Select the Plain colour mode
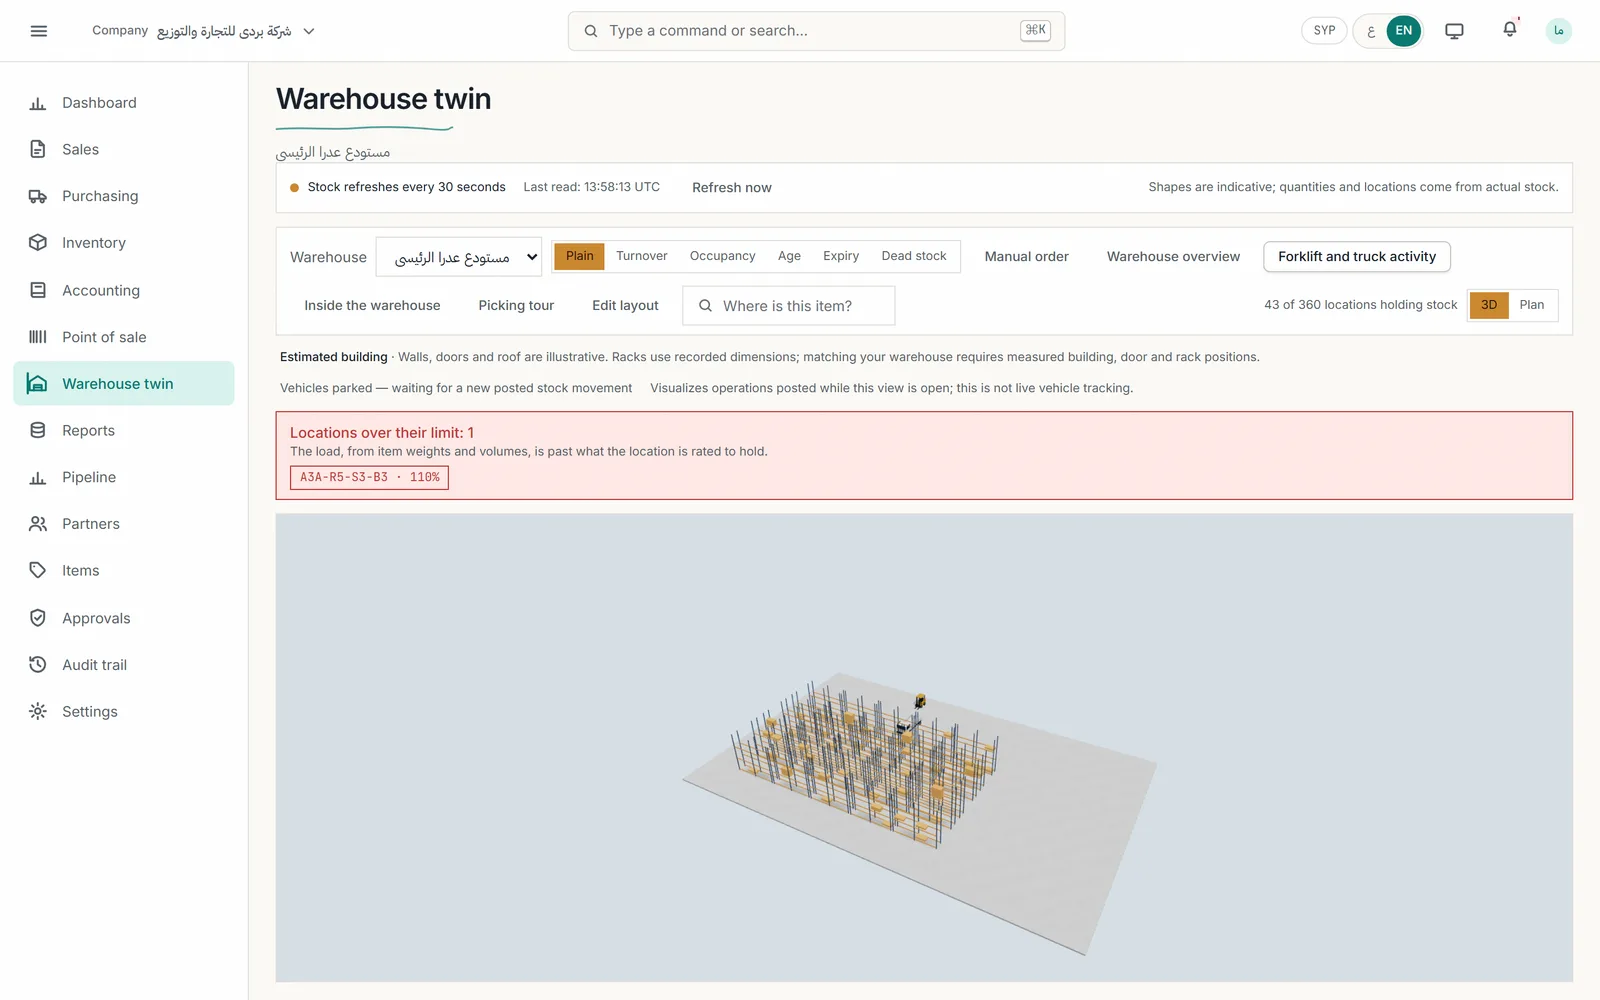The image size is (1600, 1000). [580, 256]
